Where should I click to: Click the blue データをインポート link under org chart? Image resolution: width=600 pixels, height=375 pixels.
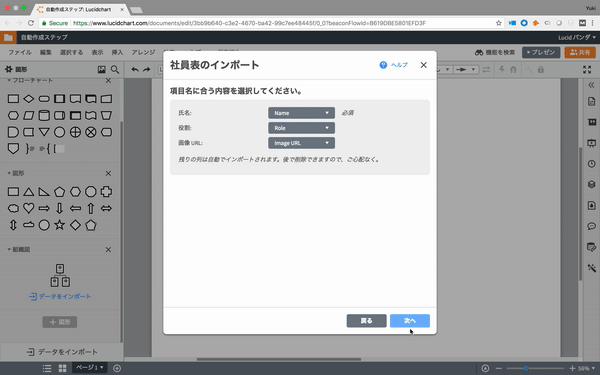point(60,296)
